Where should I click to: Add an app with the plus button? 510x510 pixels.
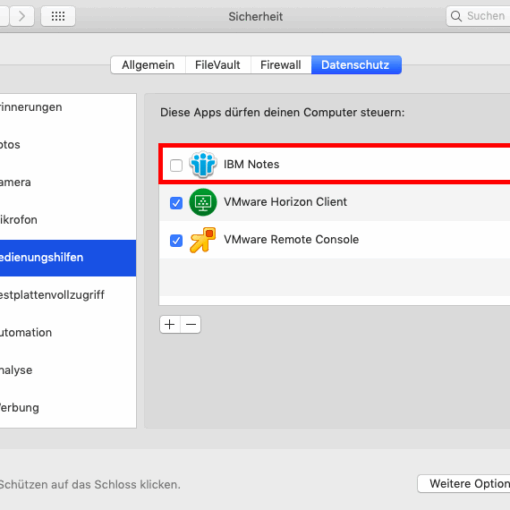(x=170, y=324)
